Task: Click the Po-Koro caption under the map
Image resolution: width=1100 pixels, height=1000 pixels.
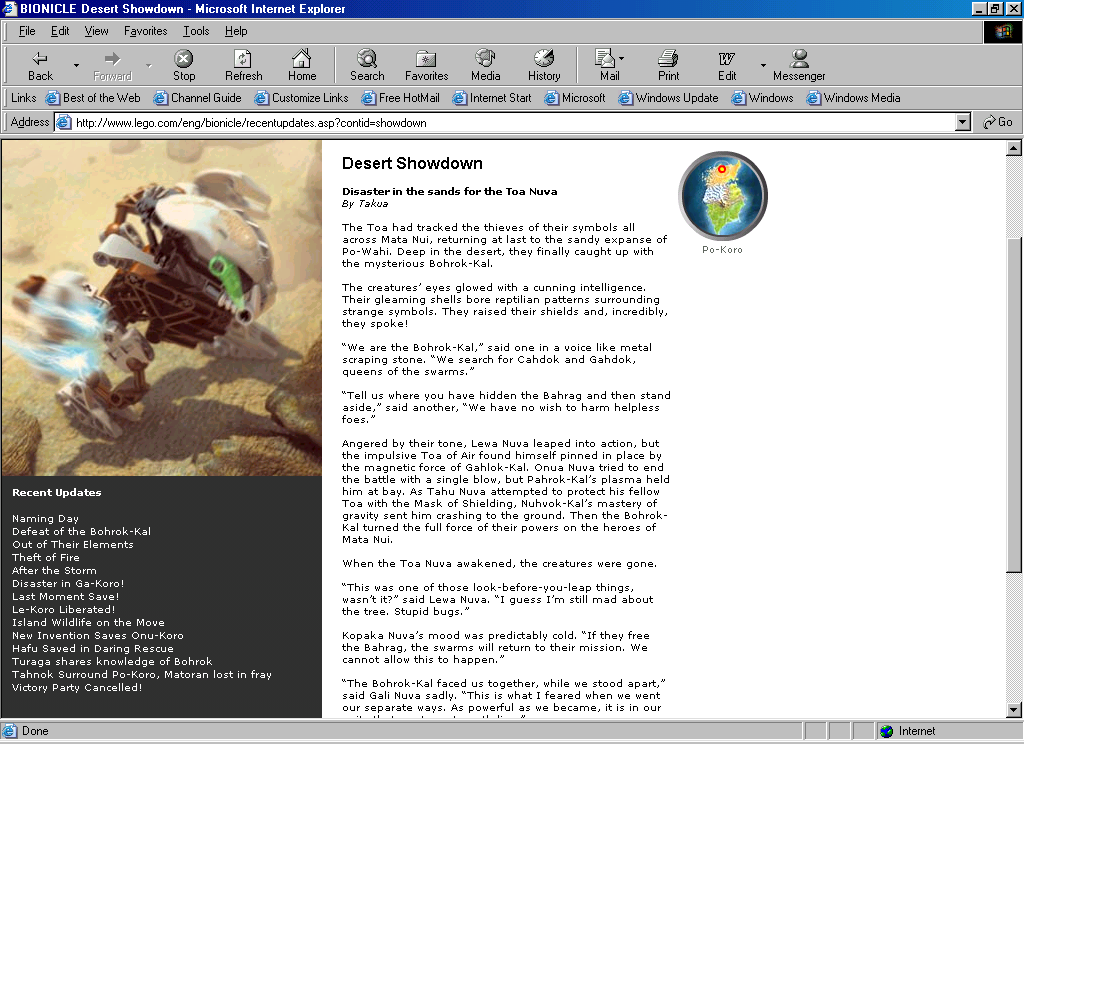Action: (723, 250)
